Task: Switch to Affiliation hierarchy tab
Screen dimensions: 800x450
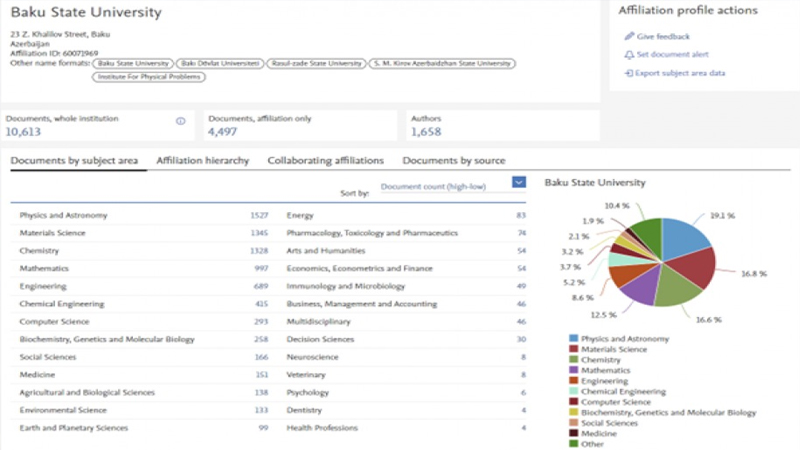Action: coord(202,160)
